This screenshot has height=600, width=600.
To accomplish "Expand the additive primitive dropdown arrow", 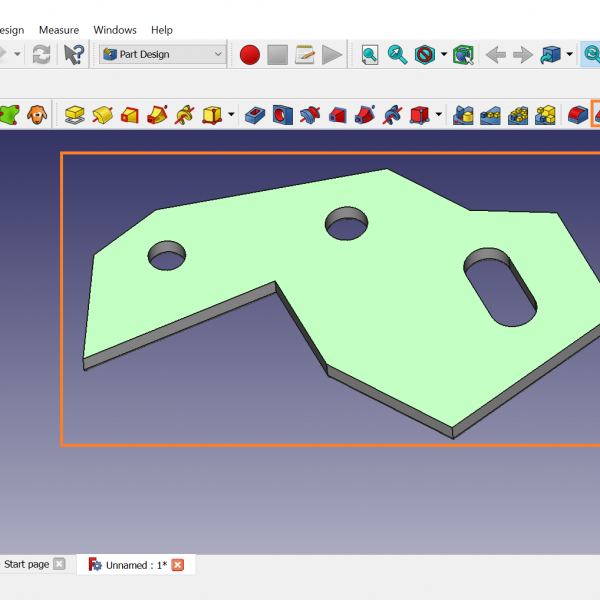I will (232, 115).
